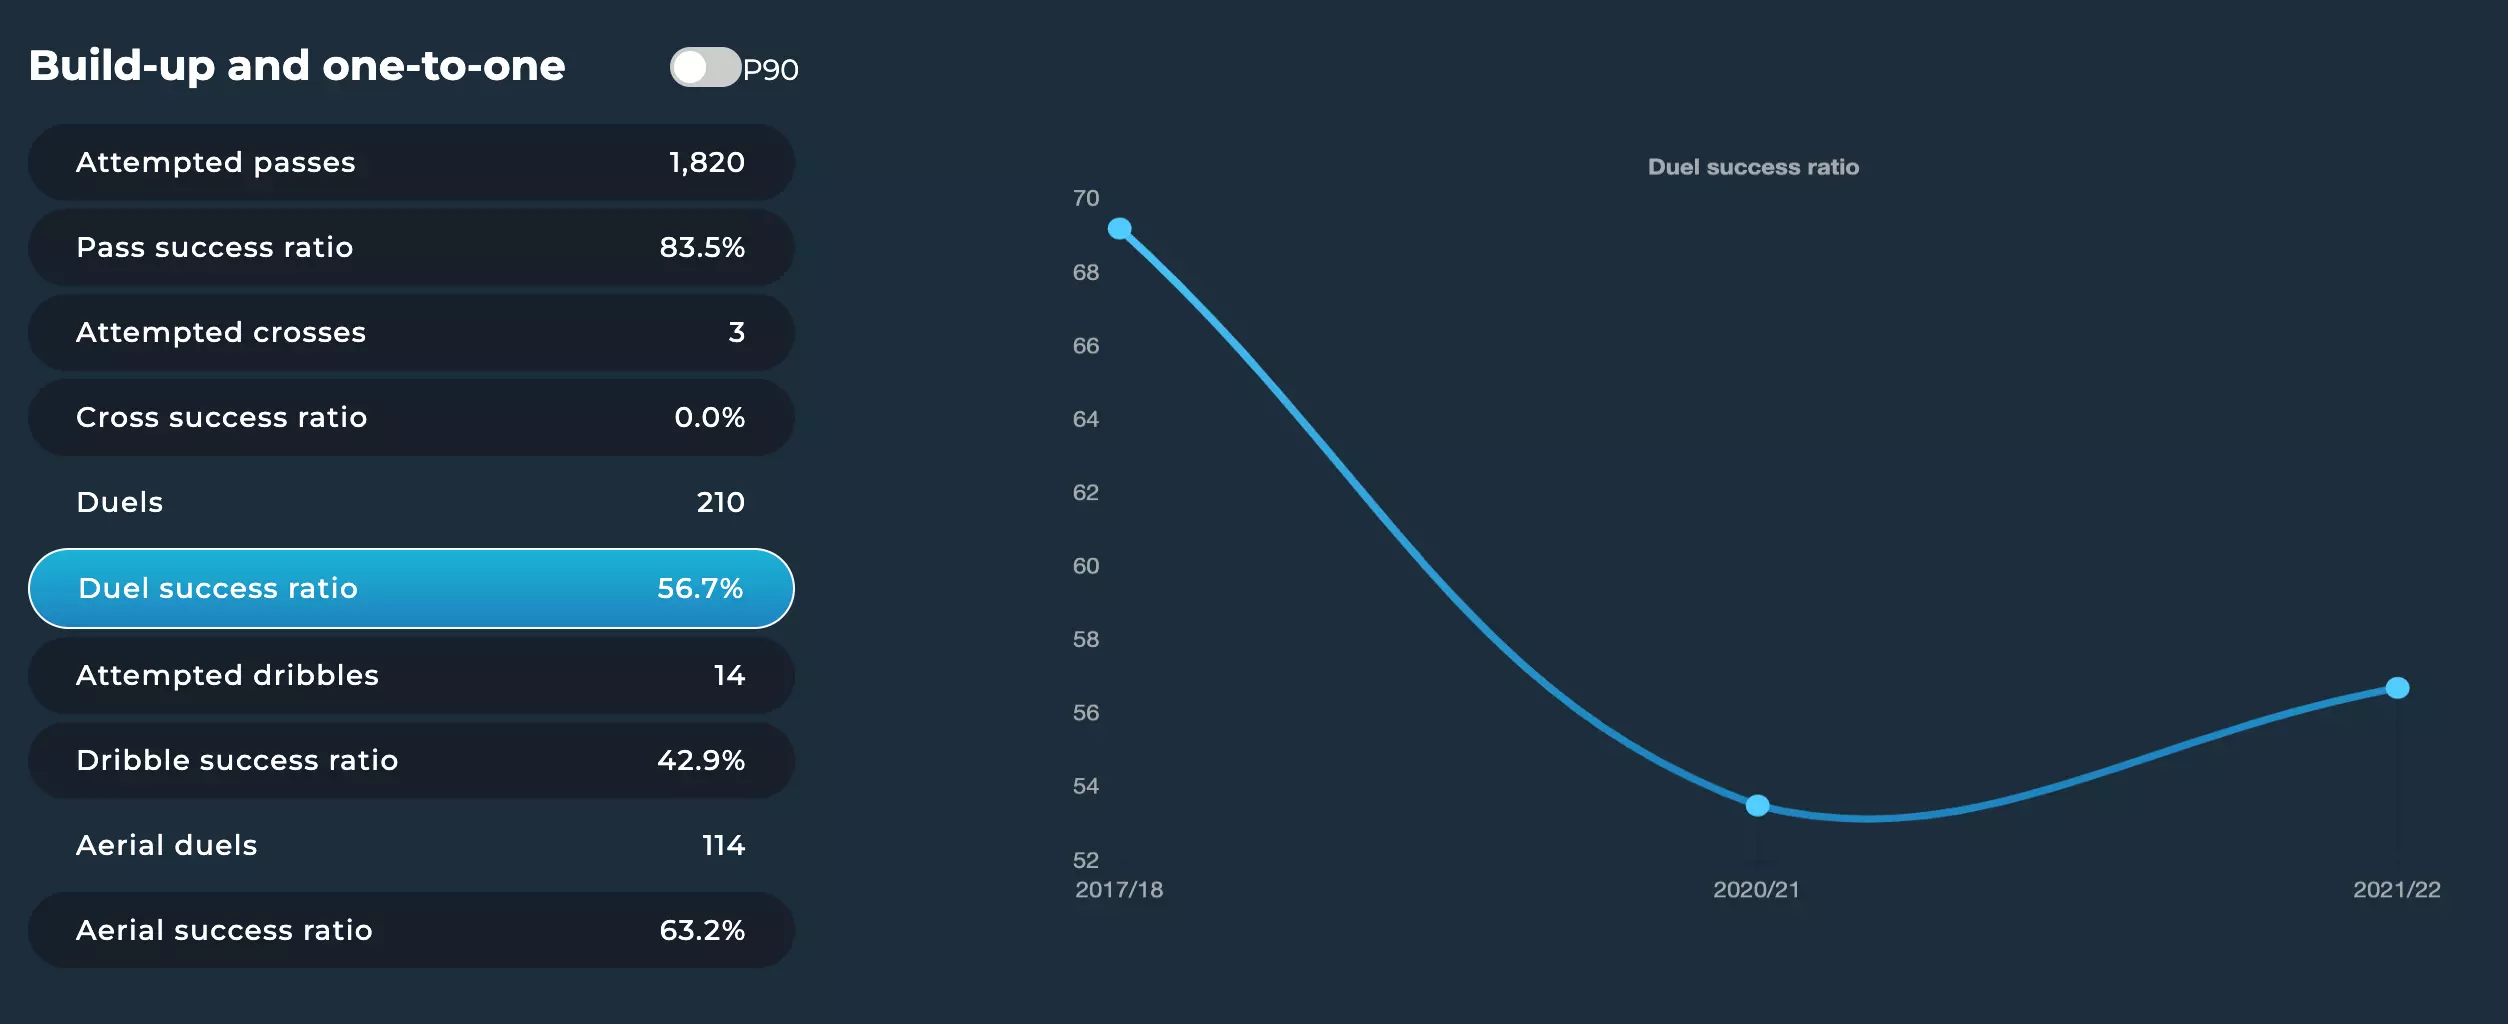This screenshot has height=1024, width=2508.
Task: Click the 83.5% pass success value
Action: click(702, 247)
